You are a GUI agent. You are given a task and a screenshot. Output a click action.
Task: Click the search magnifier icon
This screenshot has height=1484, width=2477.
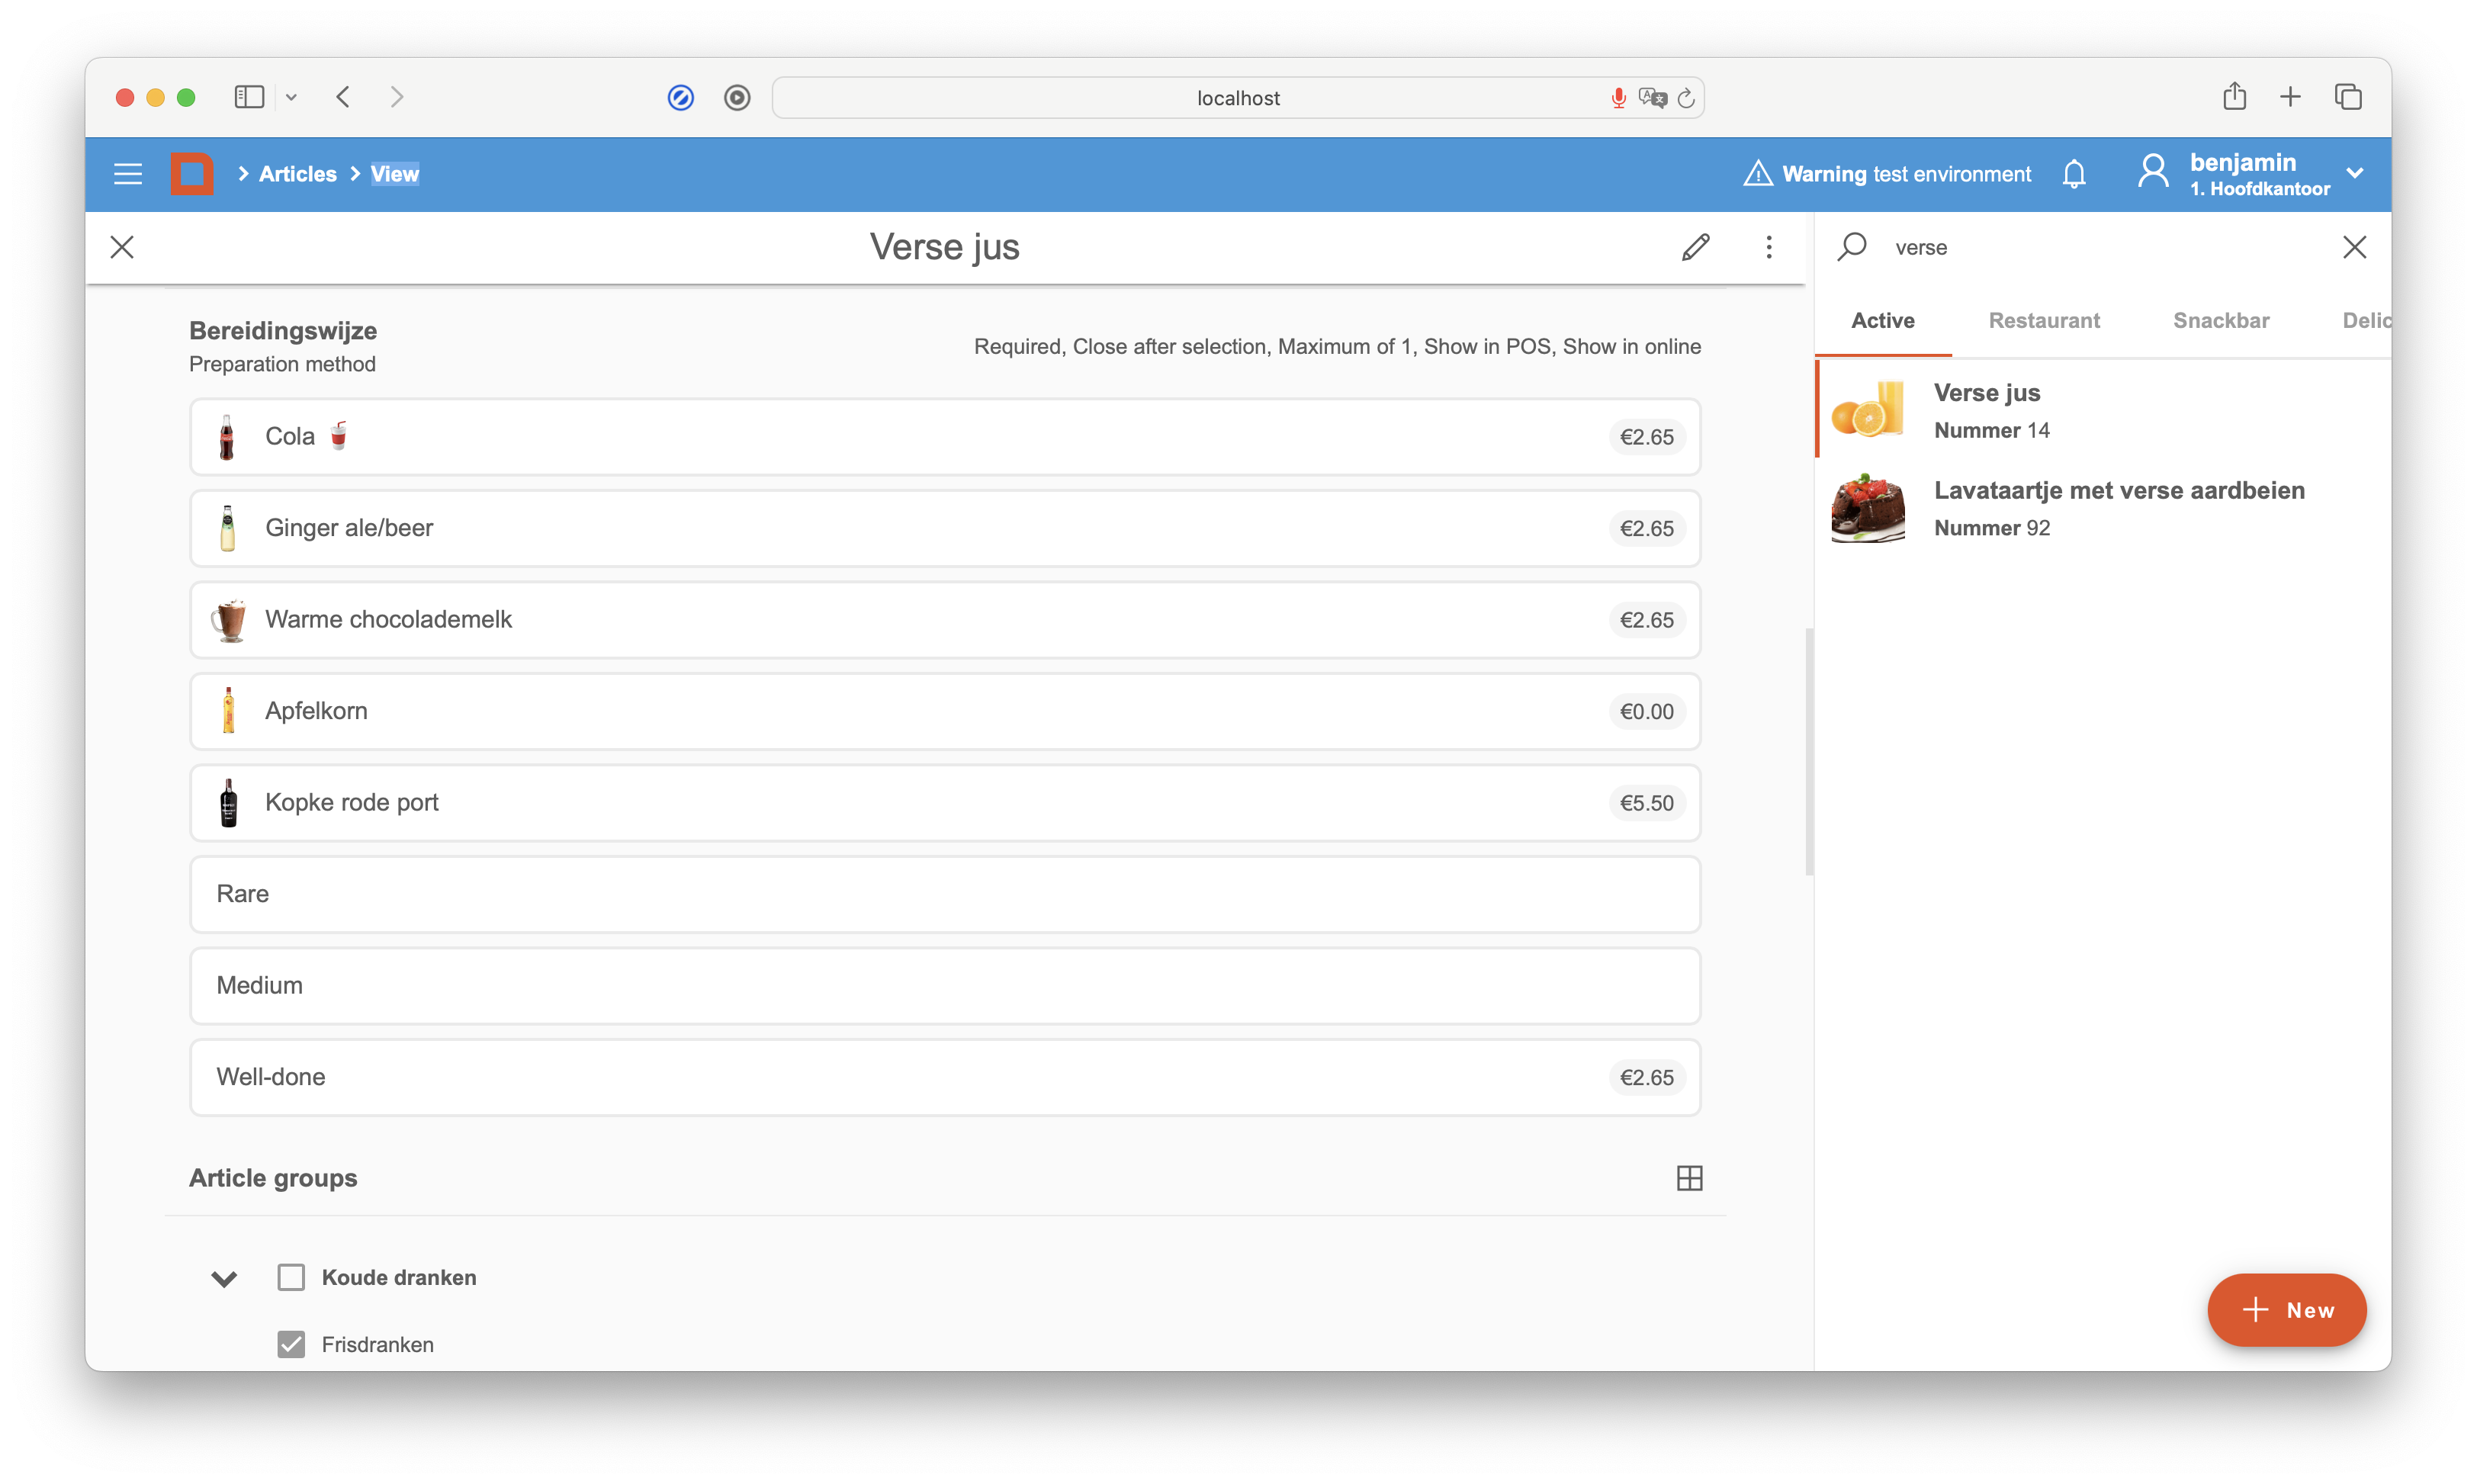1852,246
